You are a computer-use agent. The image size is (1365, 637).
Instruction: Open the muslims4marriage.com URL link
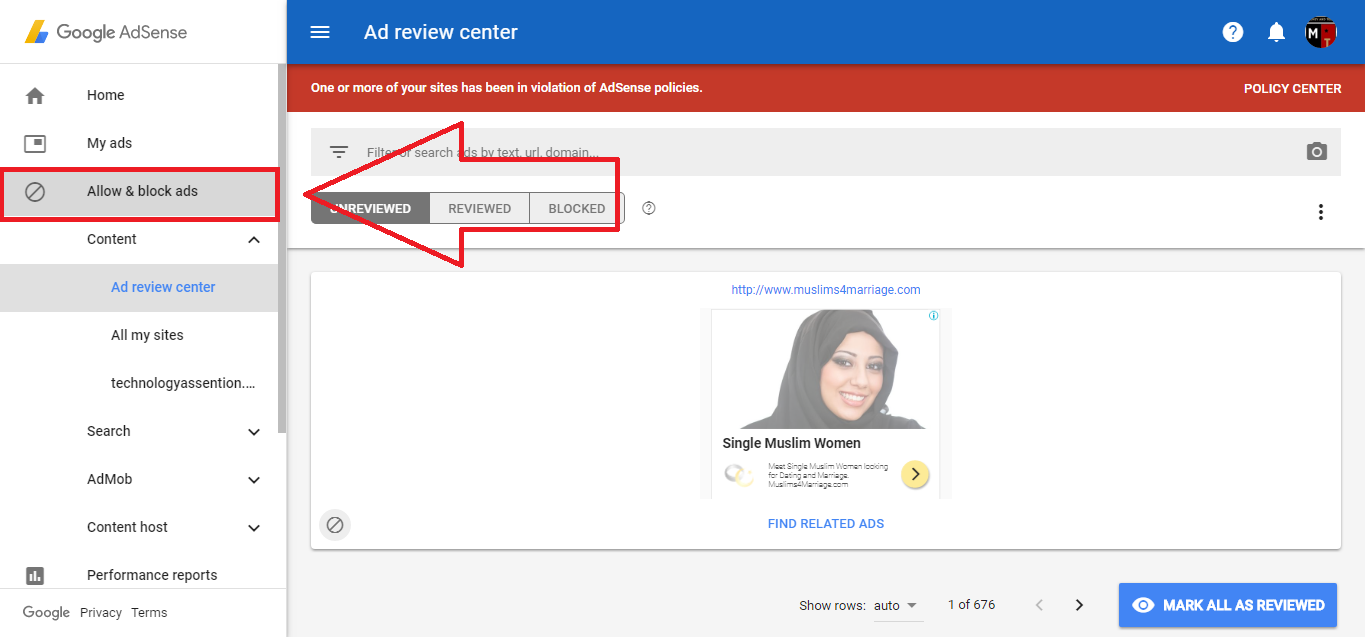click(x=826, y=290)
